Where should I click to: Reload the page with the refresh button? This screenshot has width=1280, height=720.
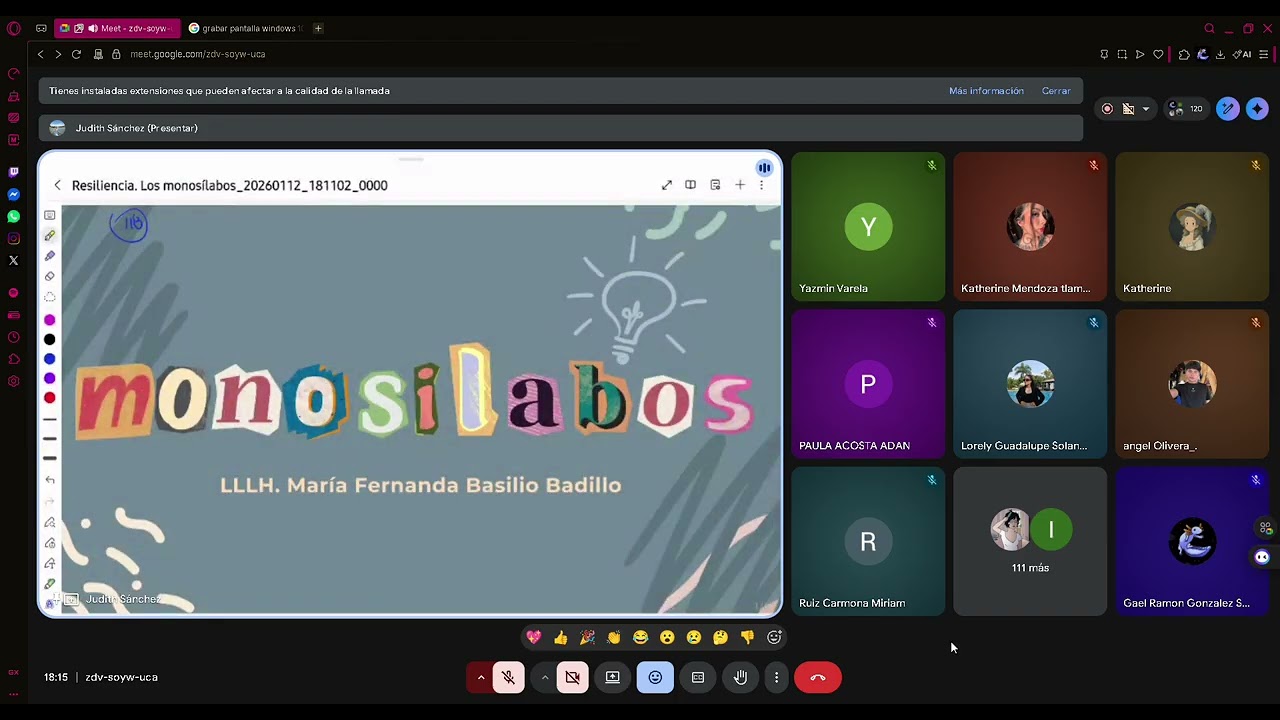(x=76, y=54)
